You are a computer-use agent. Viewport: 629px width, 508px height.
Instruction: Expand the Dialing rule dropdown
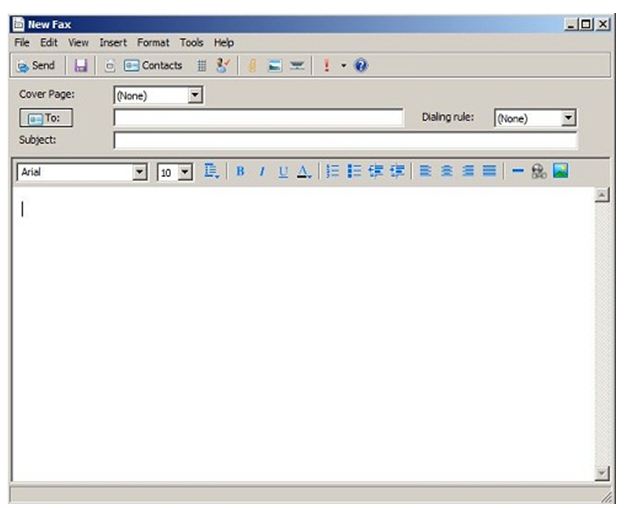point(568,118)
